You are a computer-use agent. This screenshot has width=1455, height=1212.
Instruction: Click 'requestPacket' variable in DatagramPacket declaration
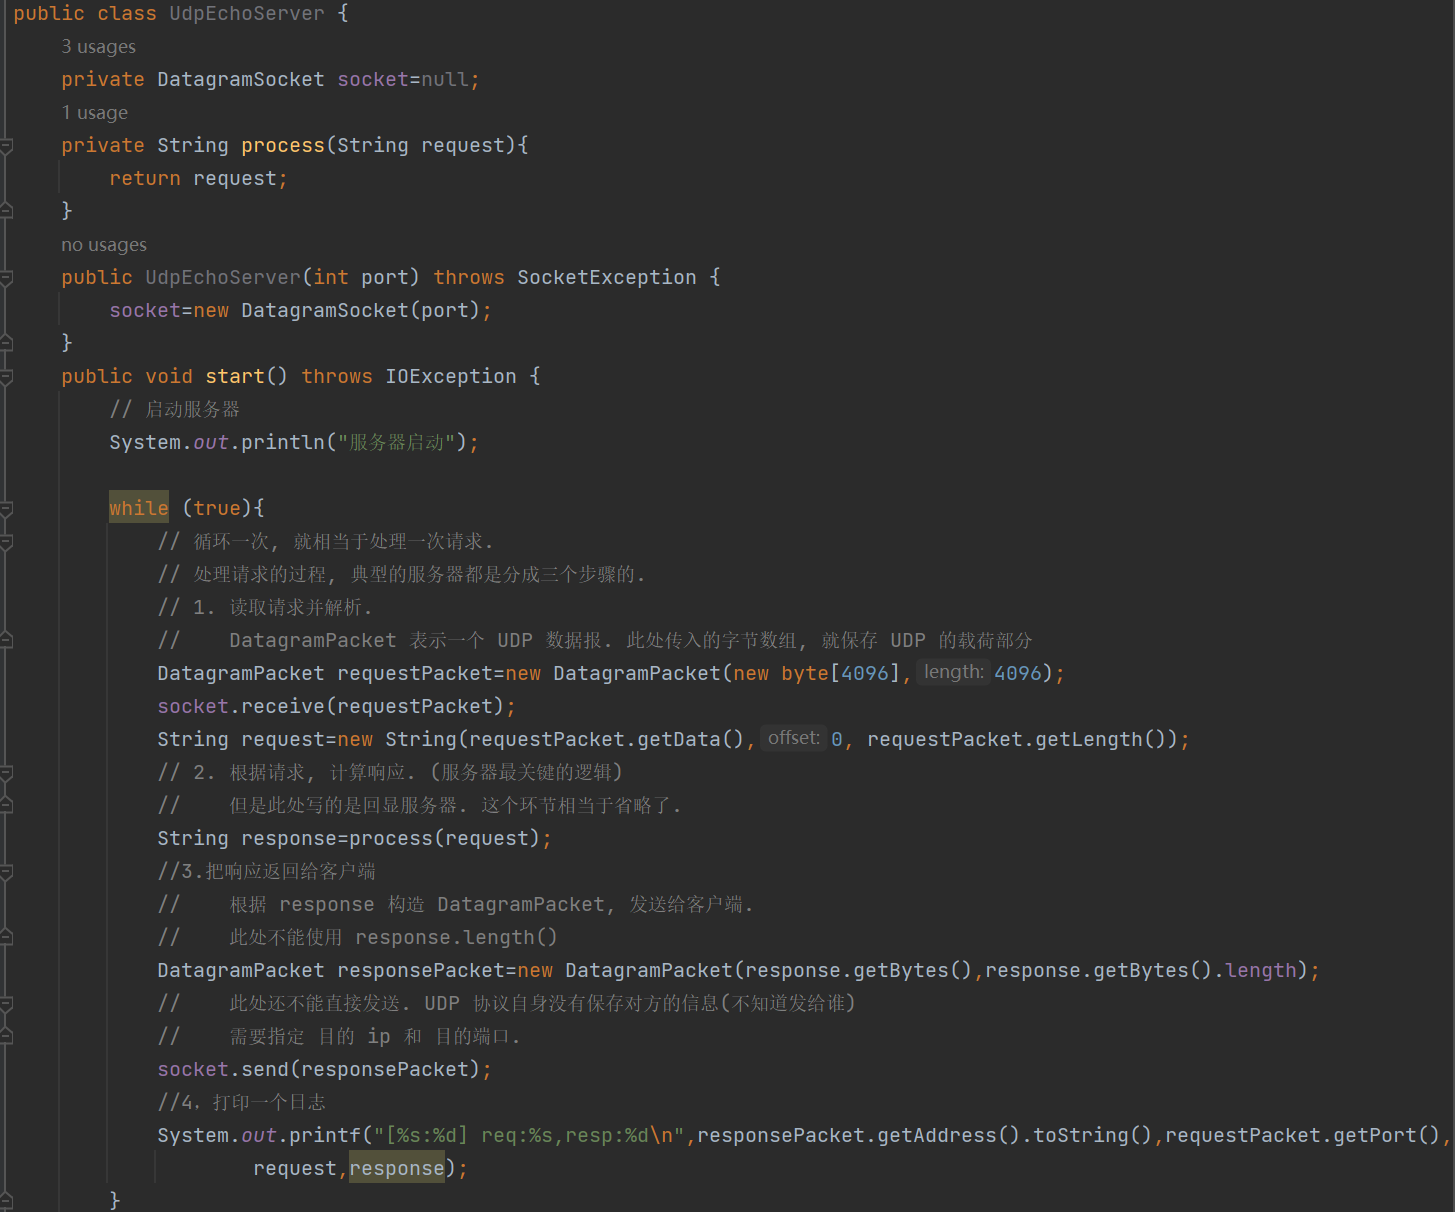[x=415, y=674]
